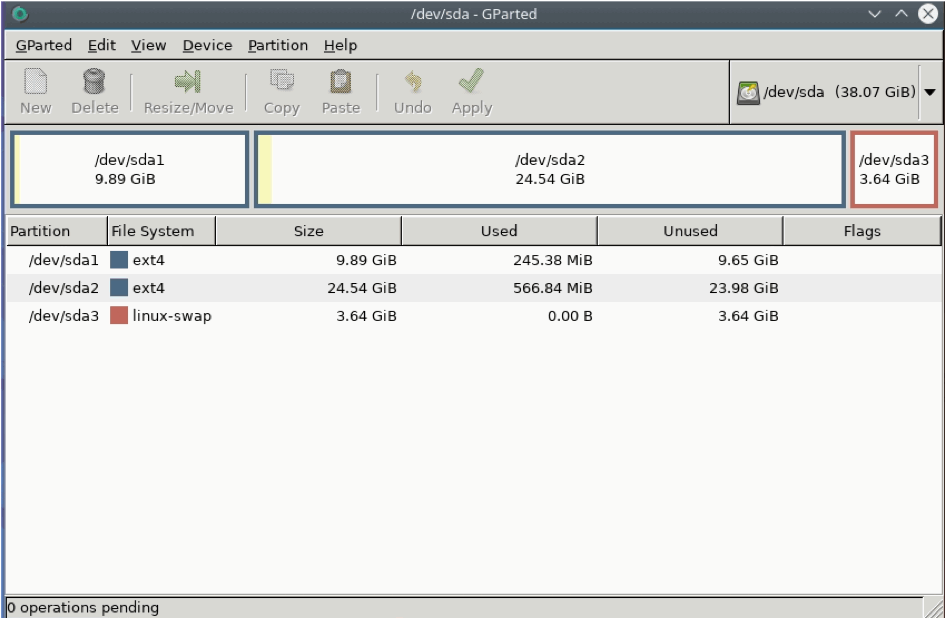The width and height of the screenshot is (945, 618).
Task: Sort by the Partition column header
Action: (x=57, y=231)
